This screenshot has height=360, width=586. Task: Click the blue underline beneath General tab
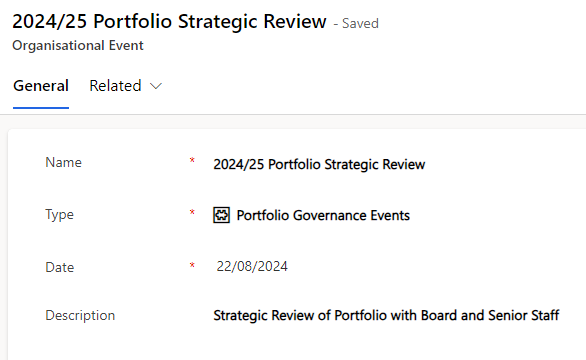pyautogui.click(x=41, y=108)
